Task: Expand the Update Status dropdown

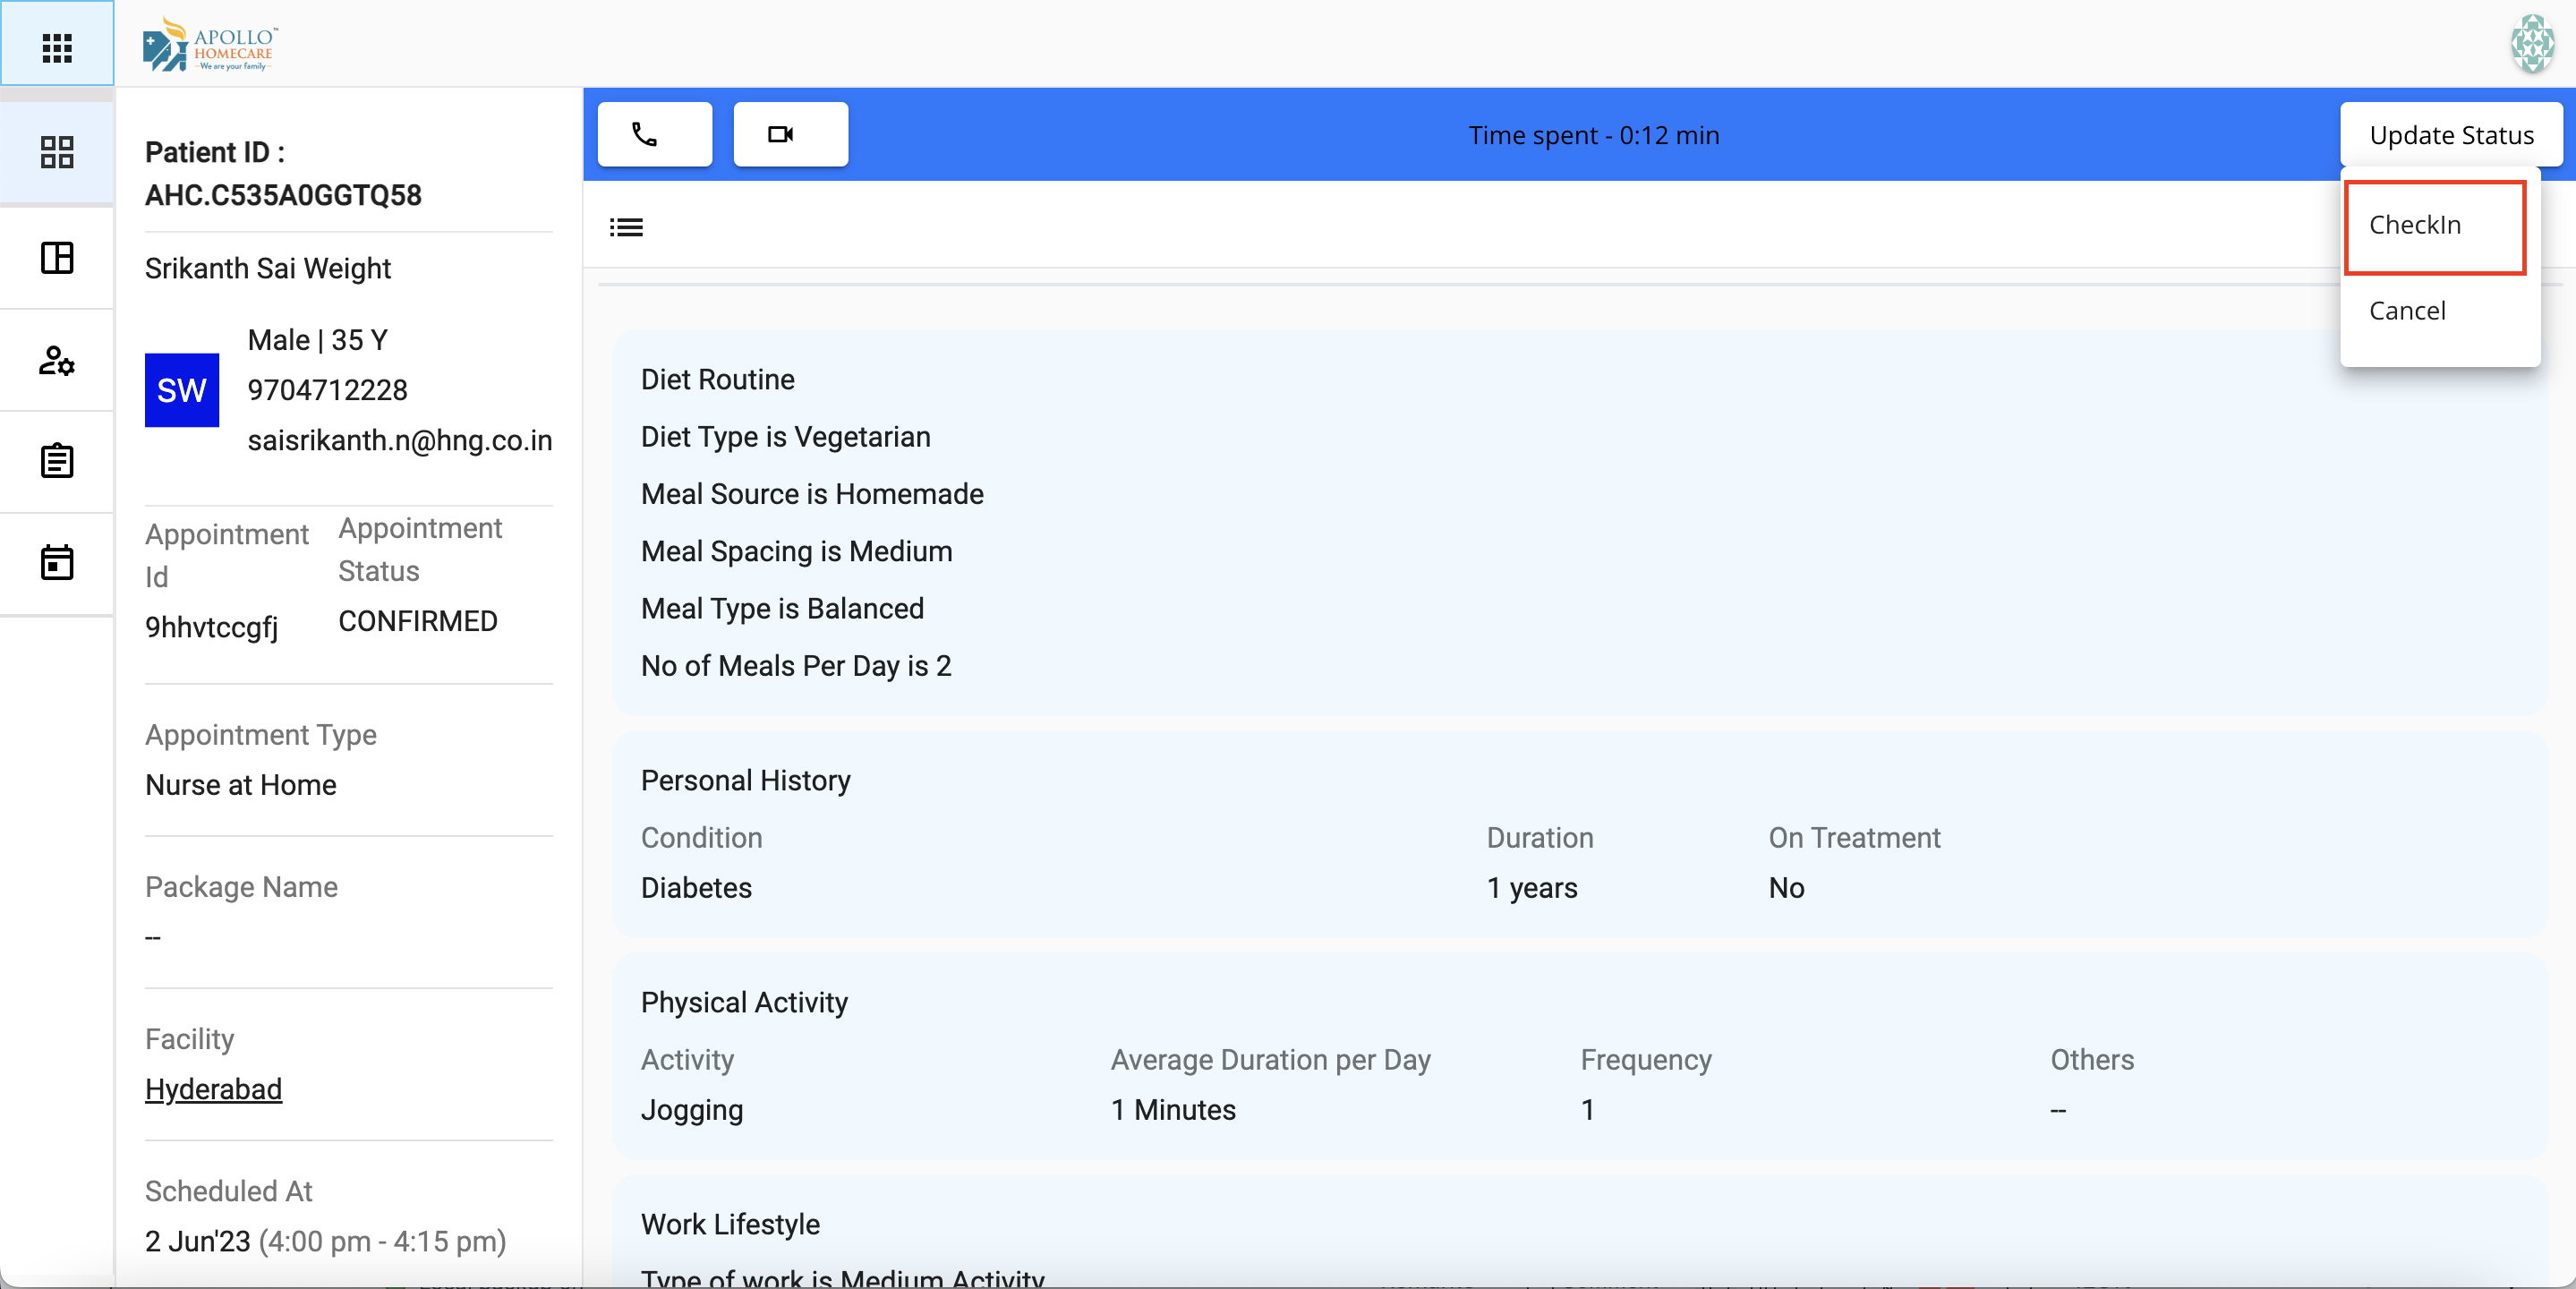Action: tap(2450, 135)
